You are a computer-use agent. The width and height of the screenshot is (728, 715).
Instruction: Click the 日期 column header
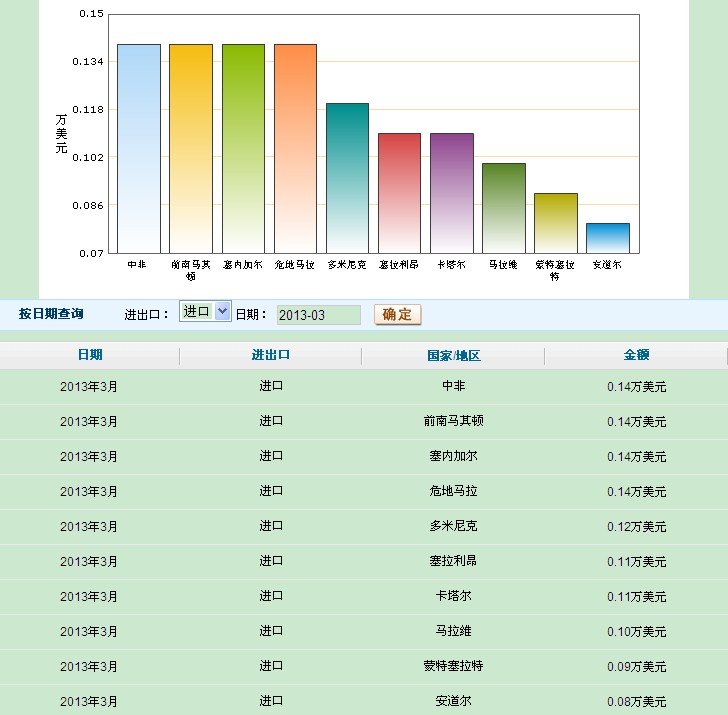click(x=90, y=355)
